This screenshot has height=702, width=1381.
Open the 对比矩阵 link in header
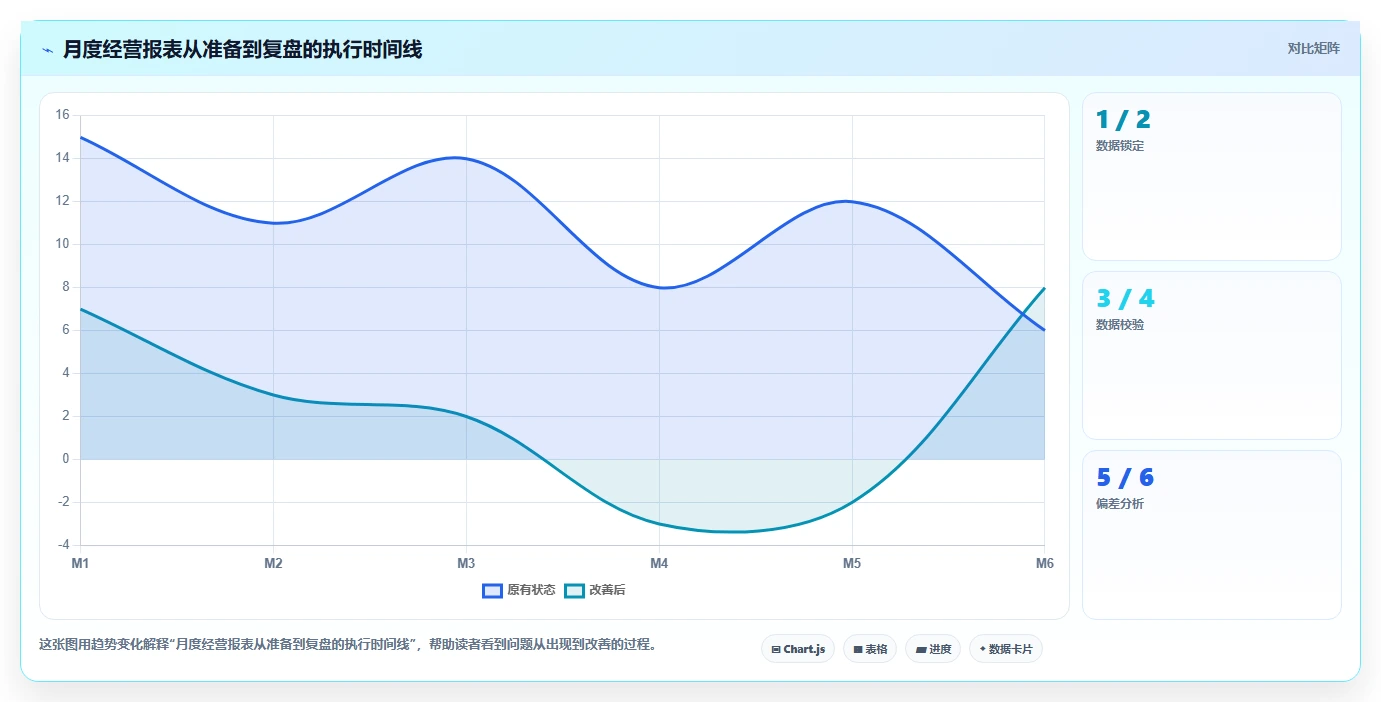[x=1314, y=48]
